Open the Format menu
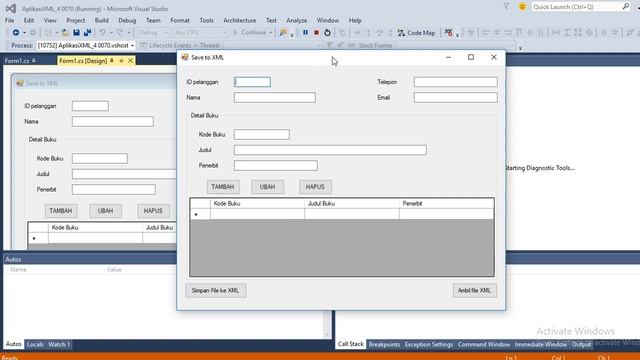 pyautogui.click(x=180, y=20)
